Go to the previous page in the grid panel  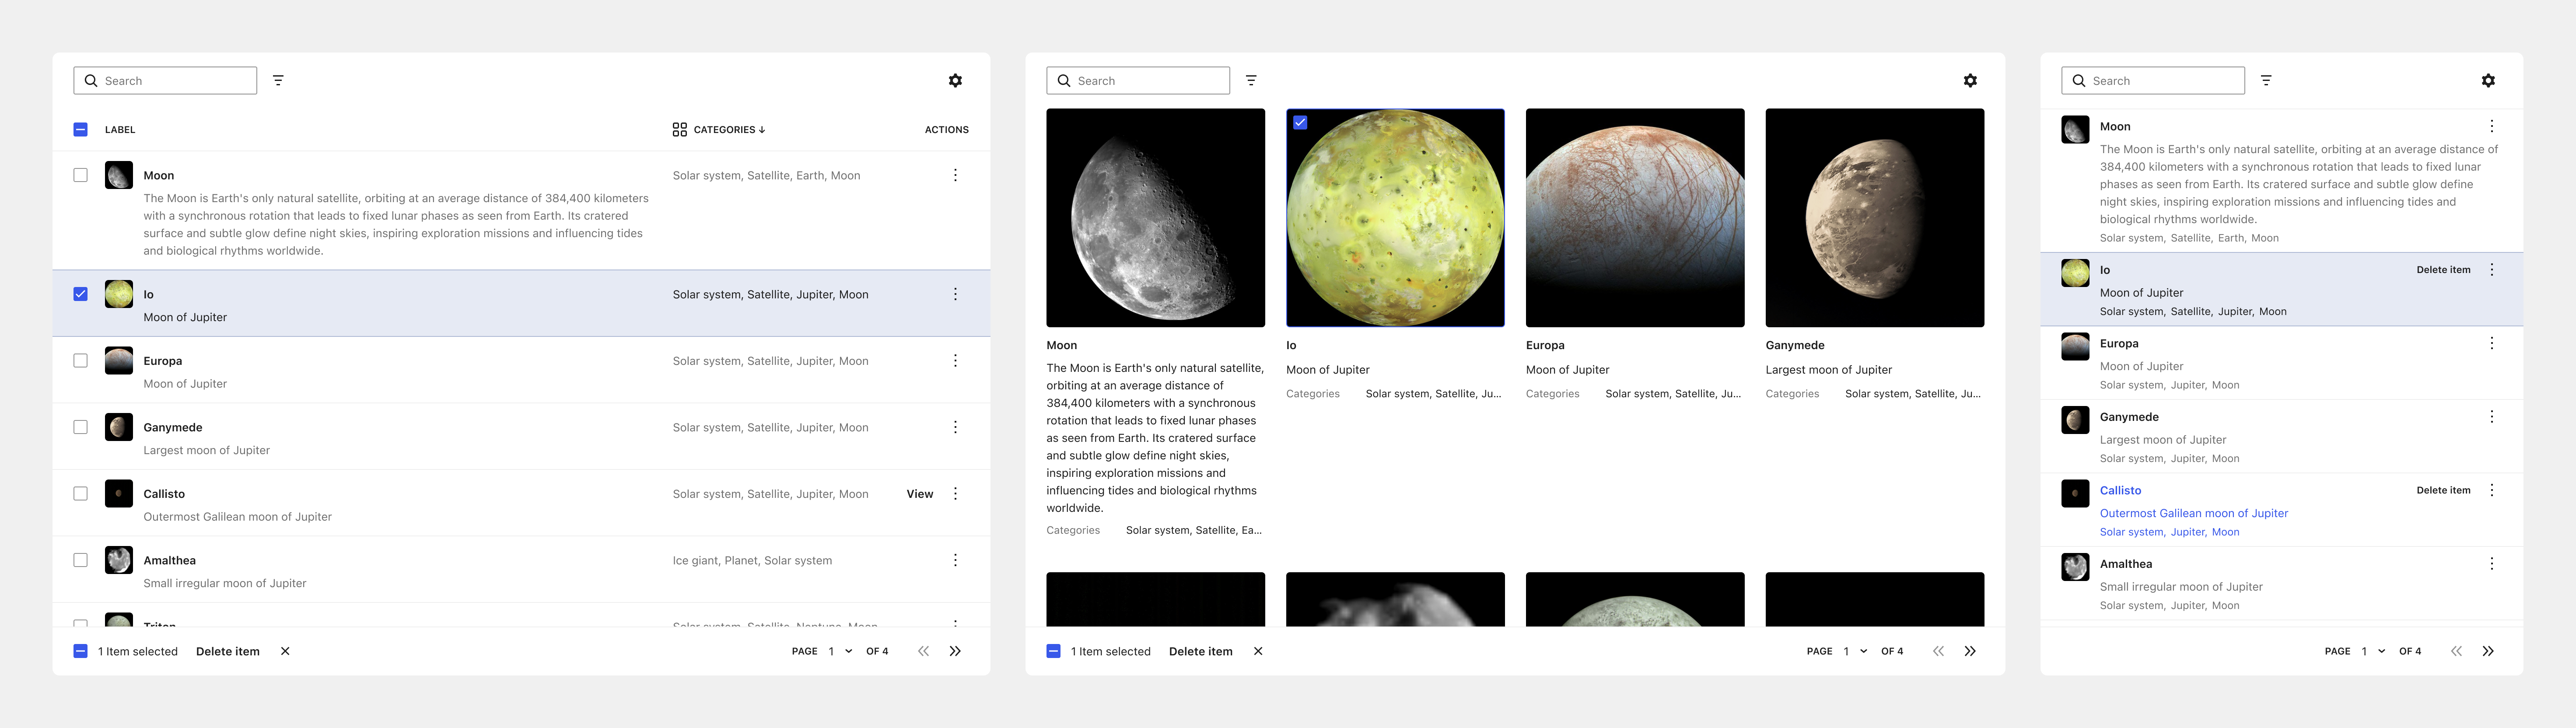tap(1938, 651)
